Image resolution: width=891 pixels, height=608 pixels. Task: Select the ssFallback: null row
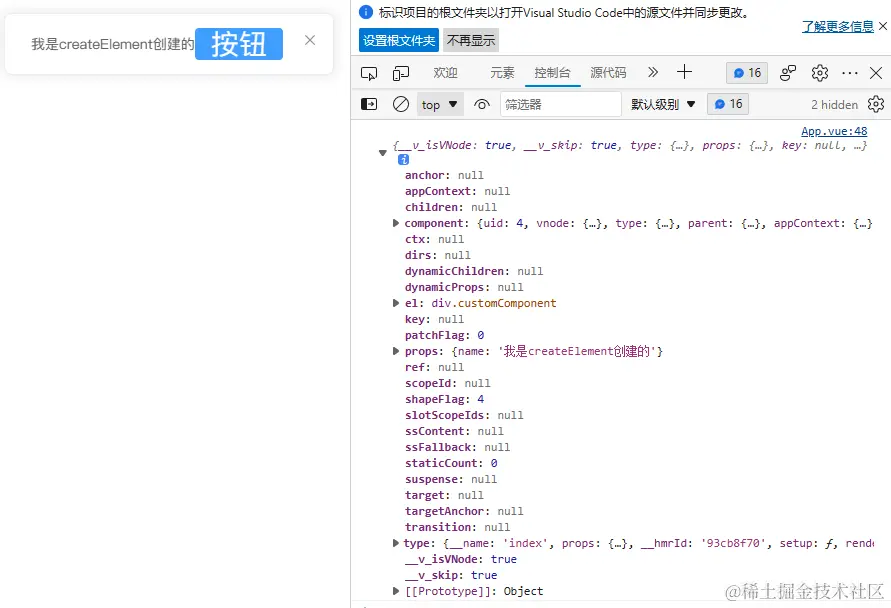click(x=457, y=447)
